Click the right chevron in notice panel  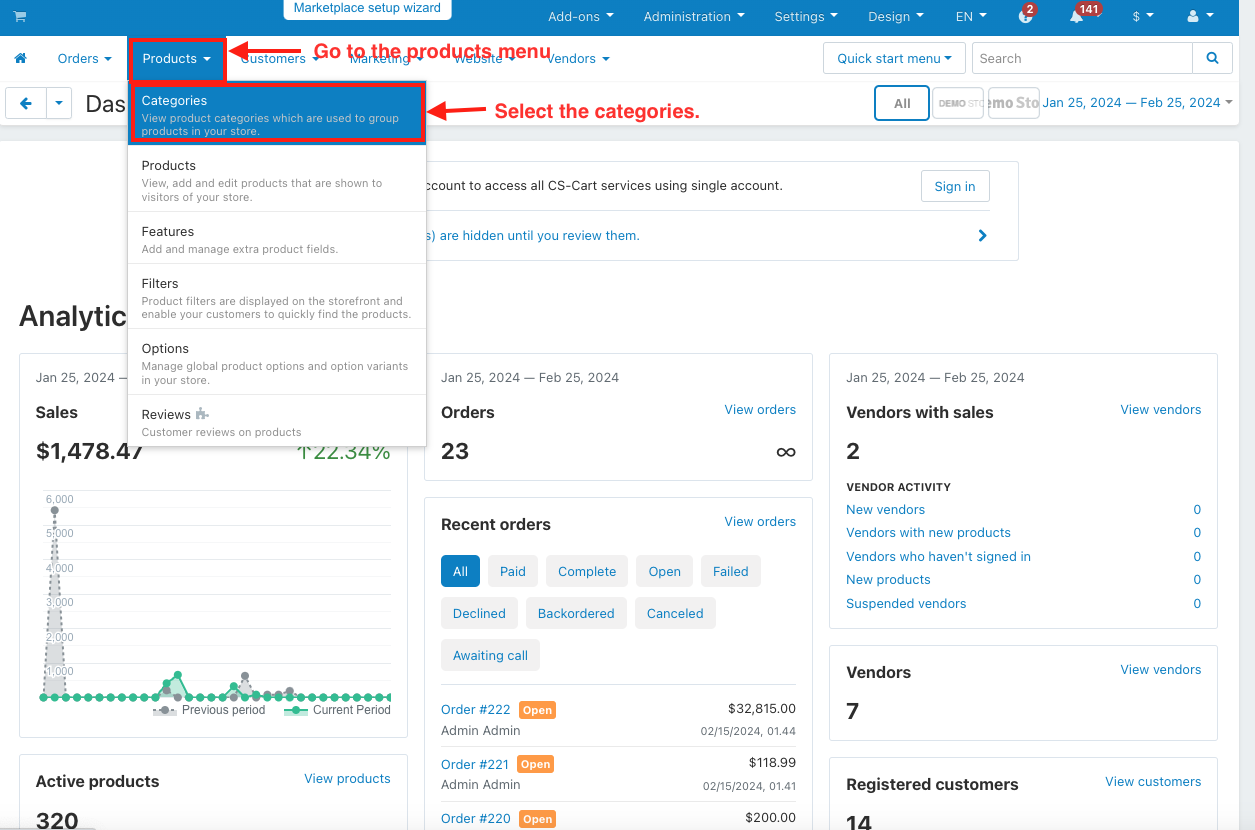coord(982,236)
